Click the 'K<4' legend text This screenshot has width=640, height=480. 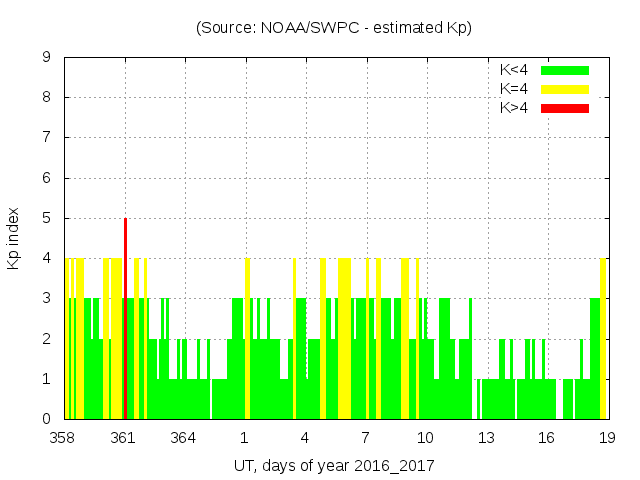click(x=515, y=70)
